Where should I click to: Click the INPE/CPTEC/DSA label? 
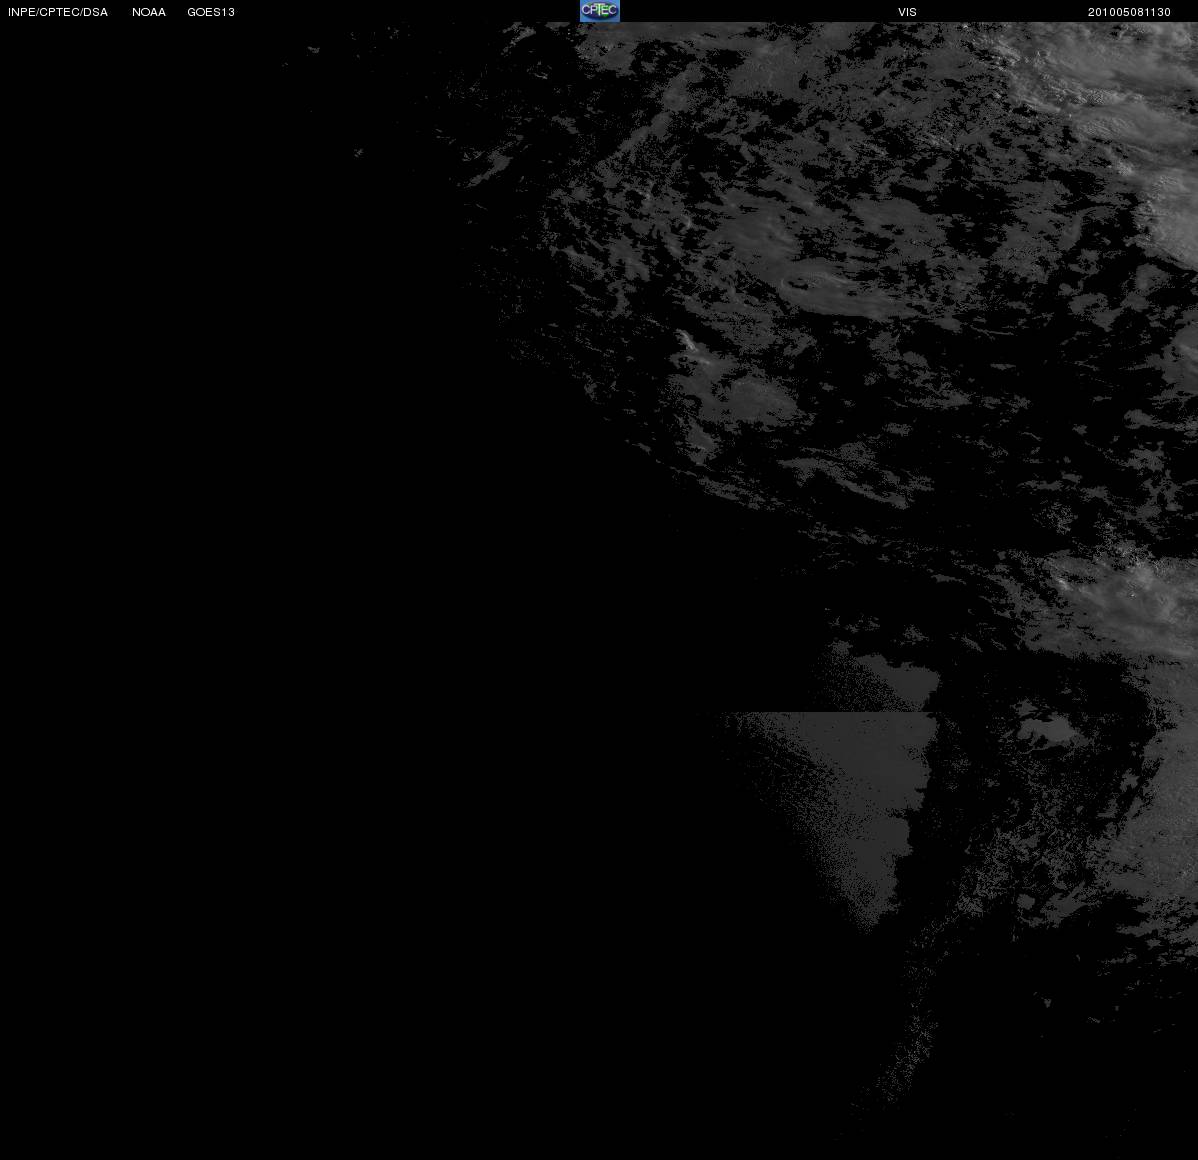pyautogui.click(x=58, y=12)
